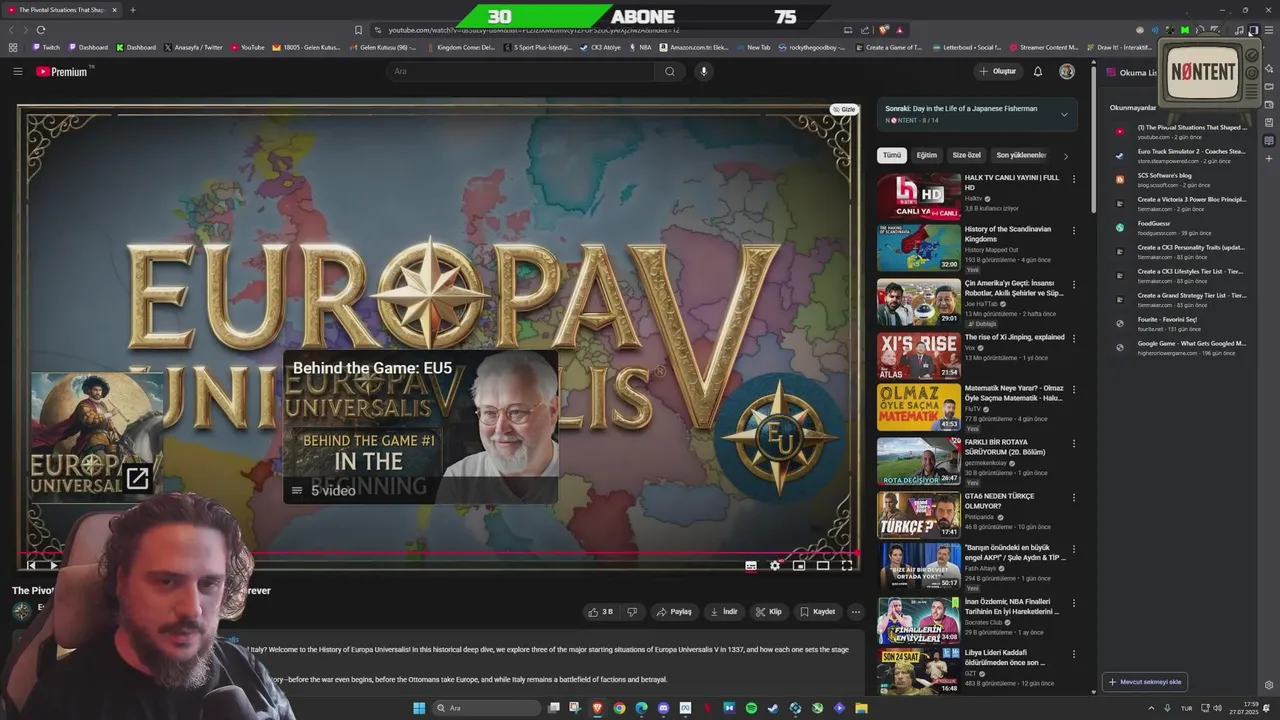Click the Klip clip button
Image resolution: width=1280 pixels, height=720 pixels.
point(769,612)
